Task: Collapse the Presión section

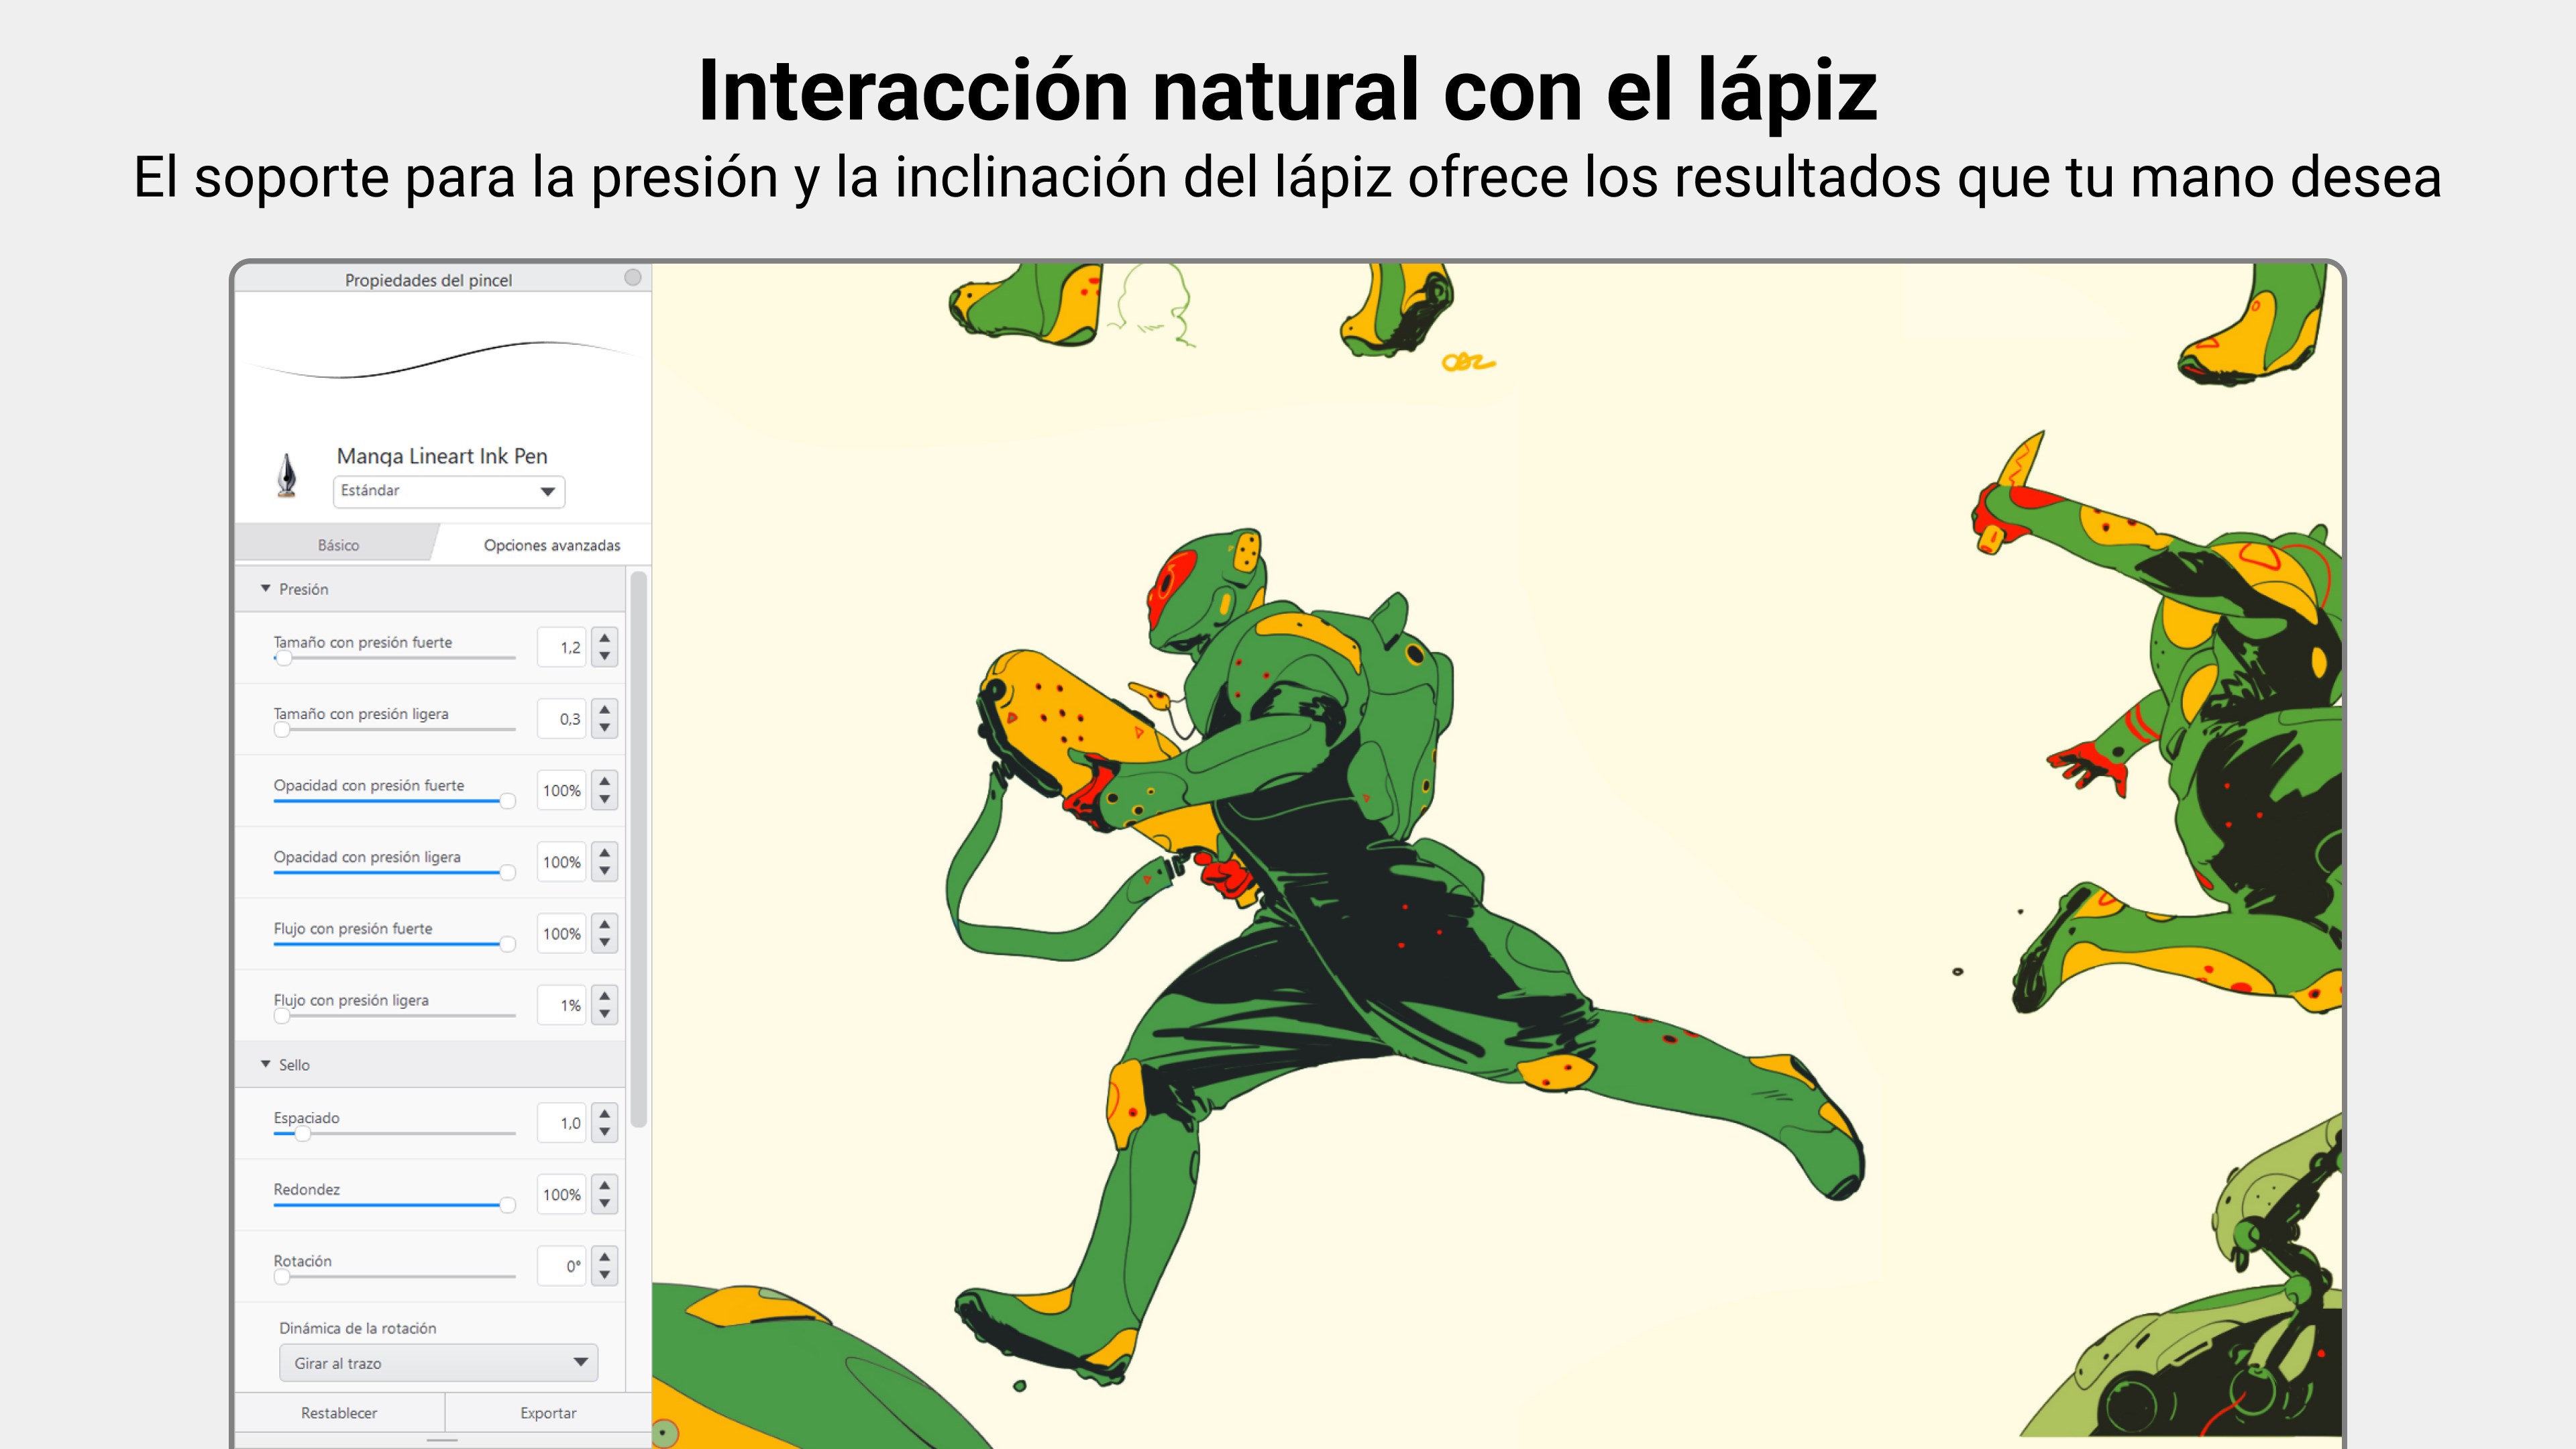Action: 265,589
